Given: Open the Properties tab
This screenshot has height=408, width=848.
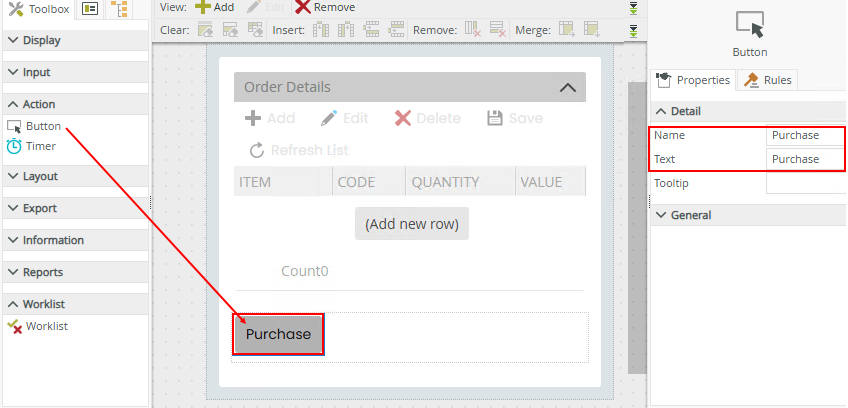Looking at the screenshot, I should point(693,80).
